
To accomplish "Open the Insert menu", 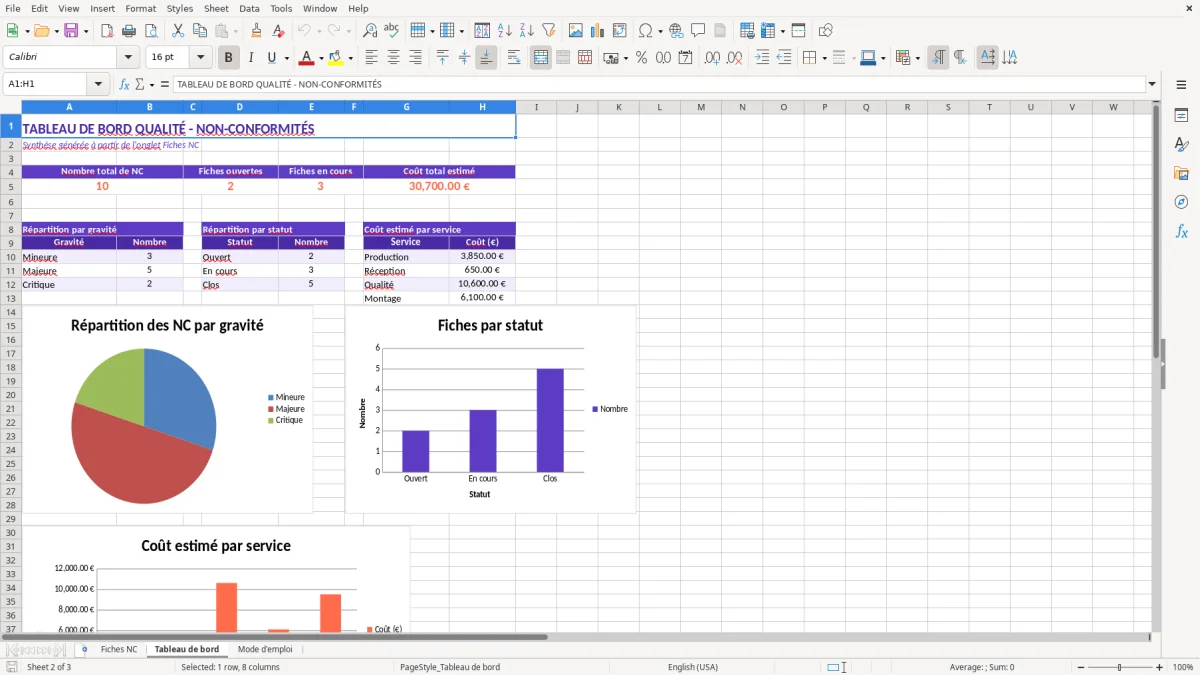I will [102, 8].
